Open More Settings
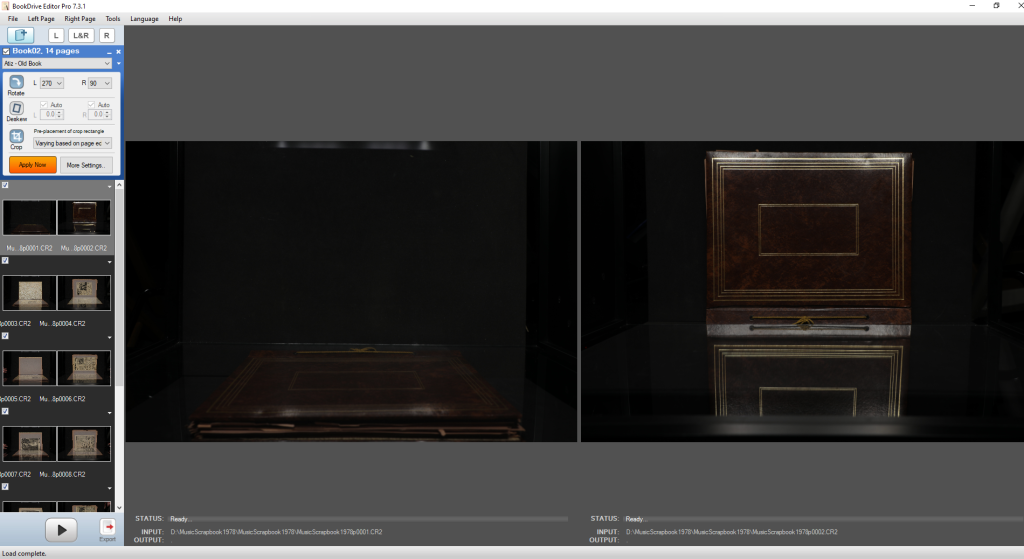This screenshot has height=559, width=1024. pos(87,164)
